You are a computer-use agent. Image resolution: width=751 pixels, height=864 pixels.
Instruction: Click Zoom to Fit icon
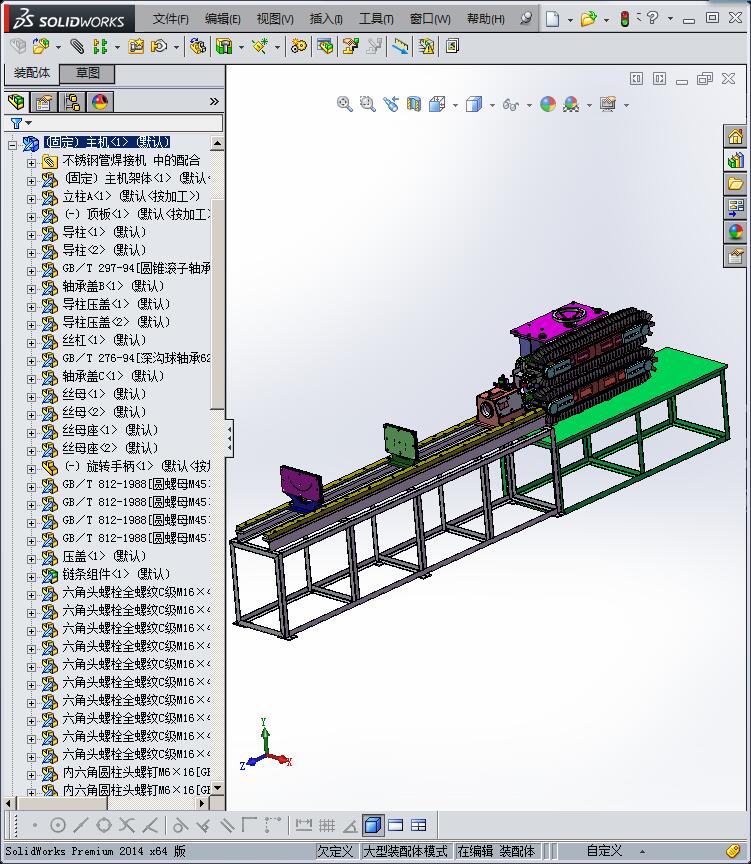[345, 104]
